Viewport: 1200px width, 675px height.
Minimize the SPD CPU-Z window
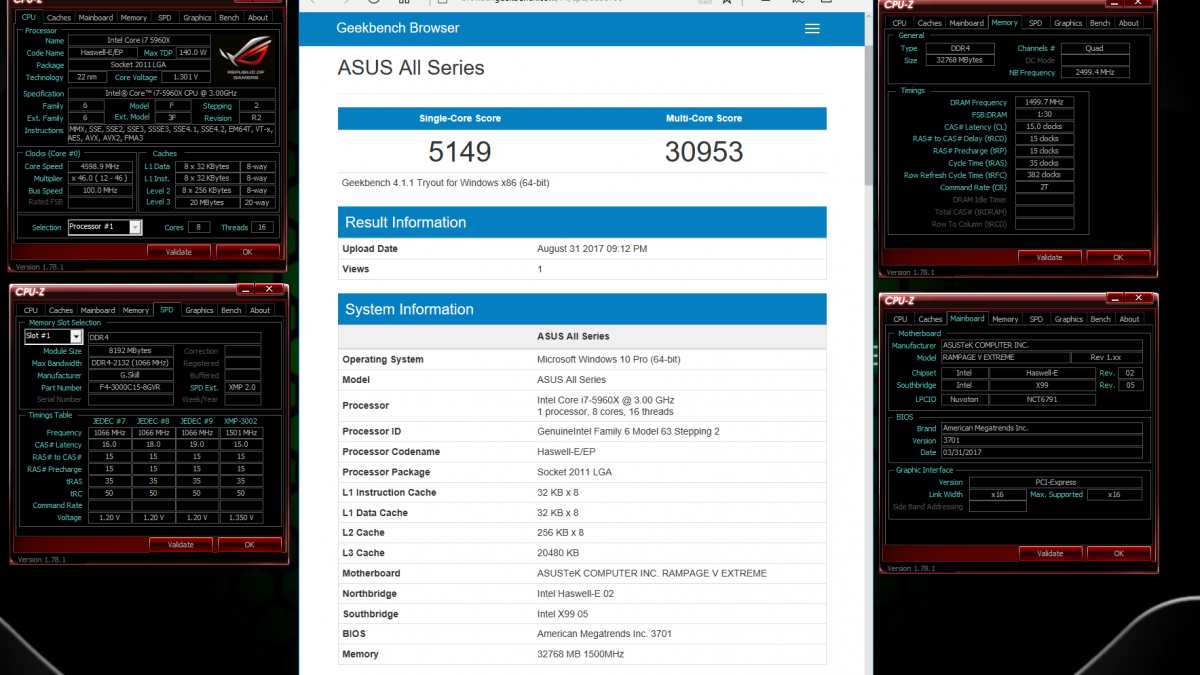[x=245, y=288]
